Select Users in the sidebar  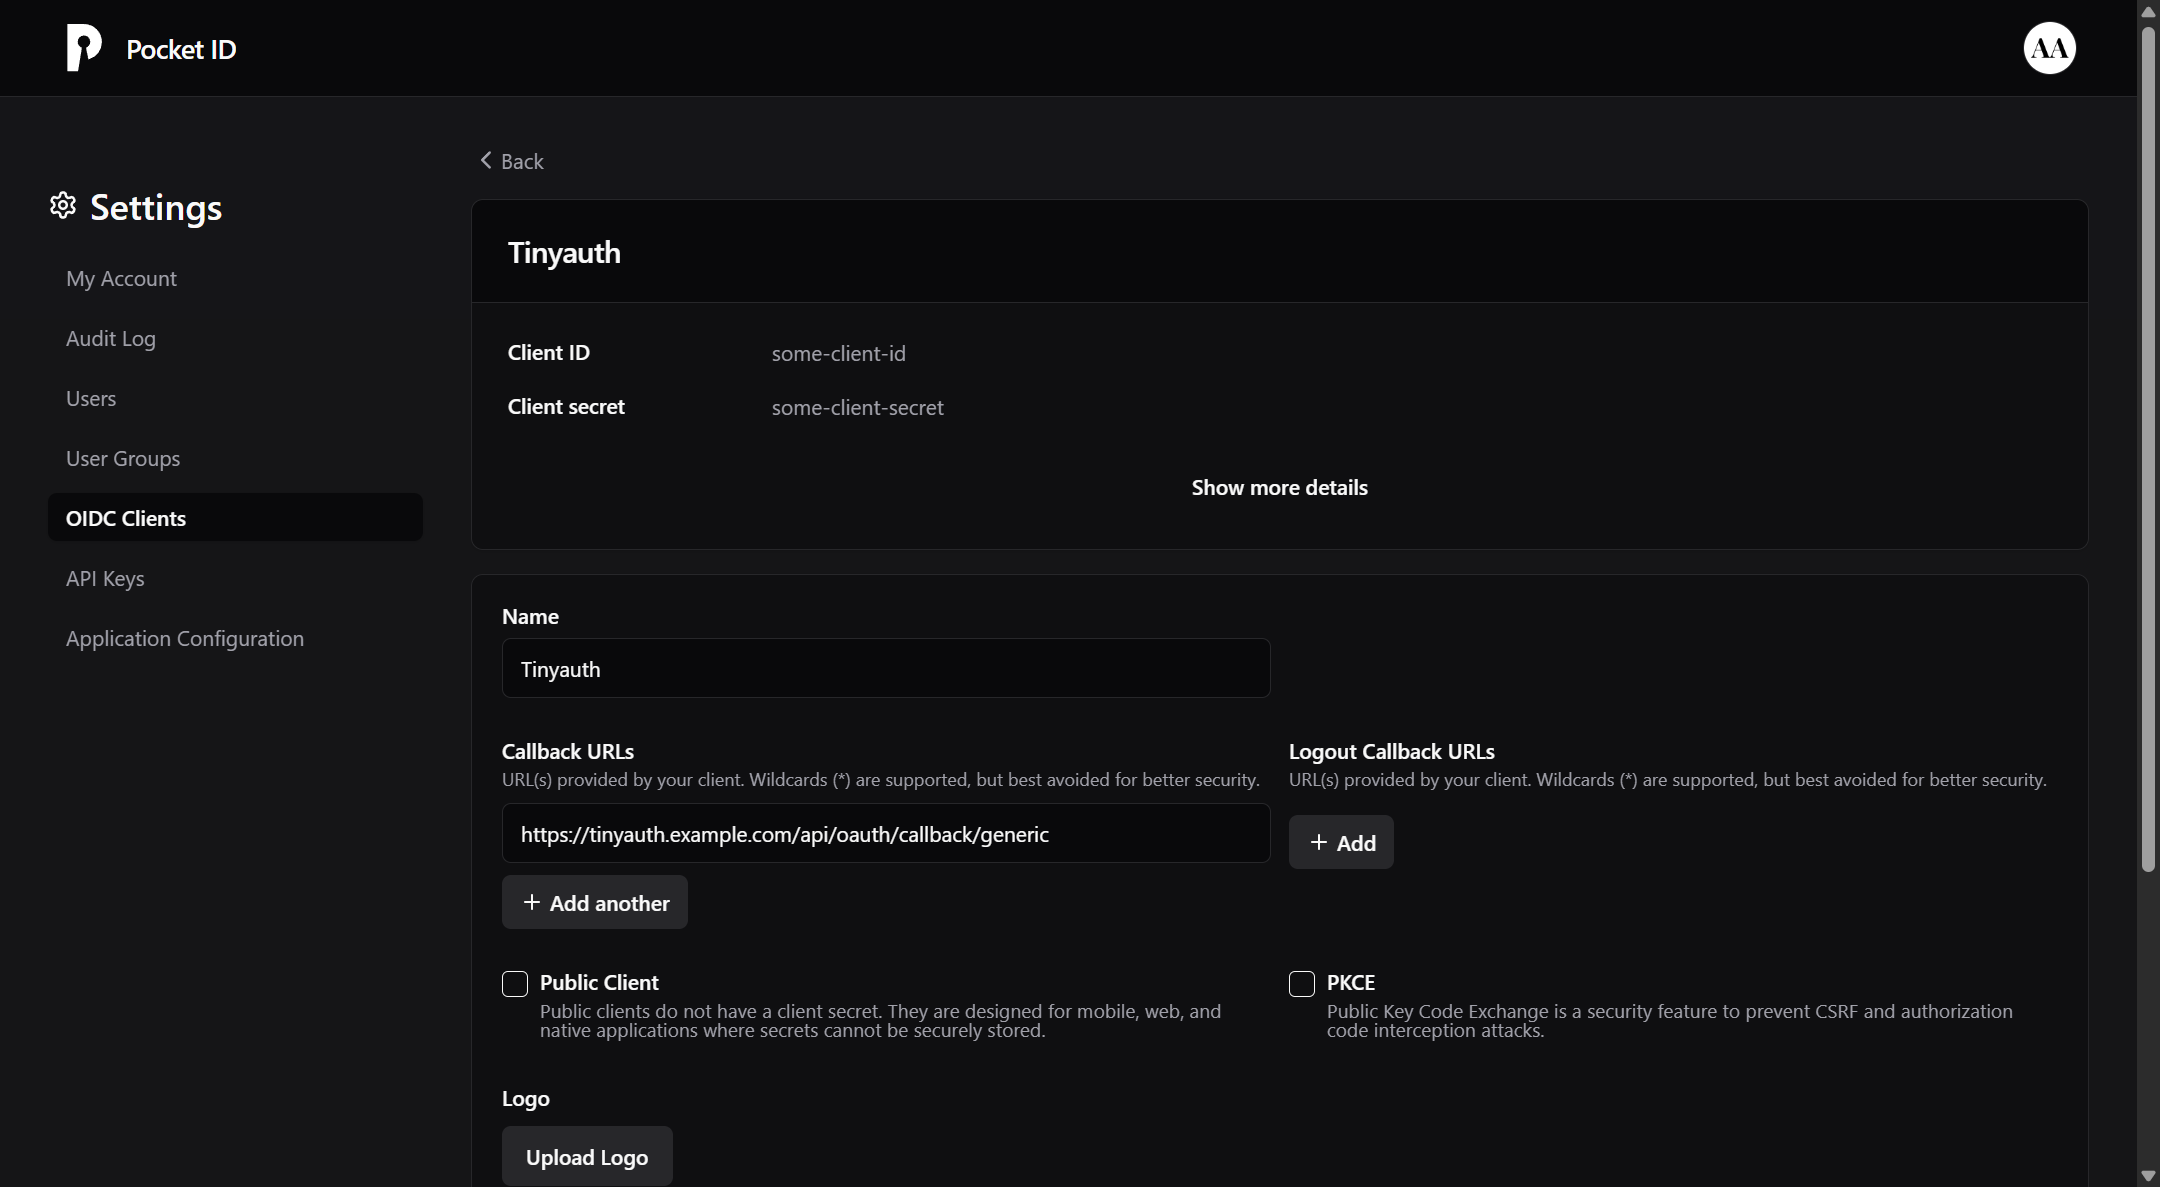pyautogui.click(x=91, y=397)
